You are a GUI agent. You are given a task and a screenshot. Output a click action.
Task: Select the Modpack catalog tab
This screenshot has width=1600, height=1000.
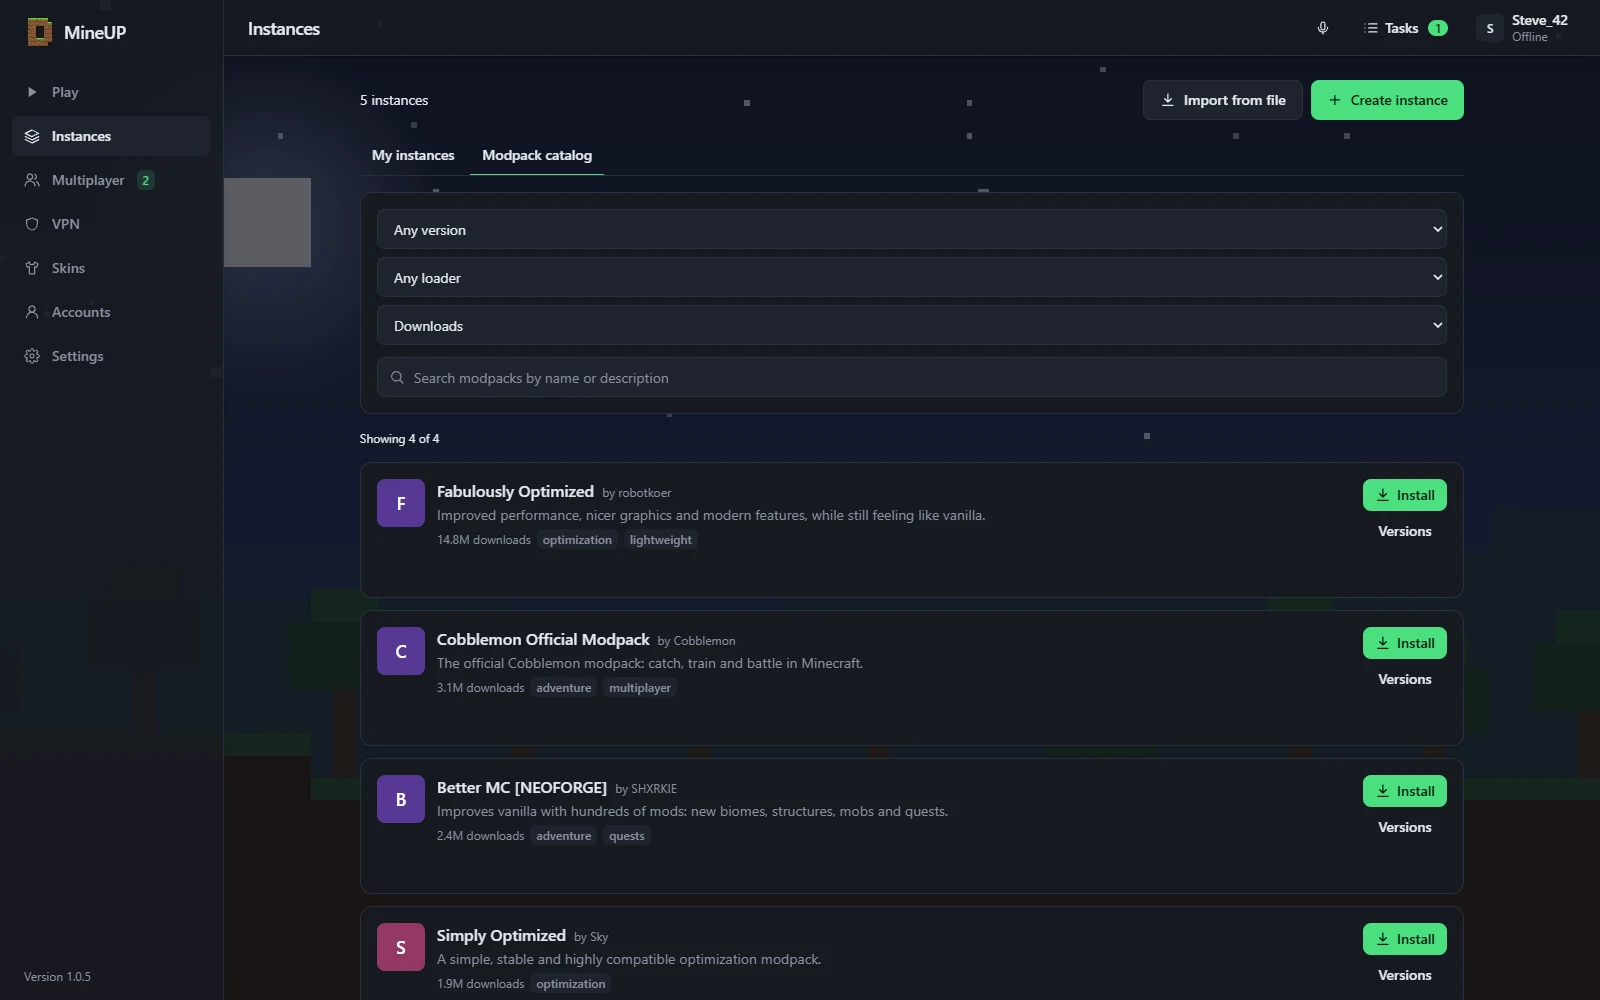coord(537,155)
